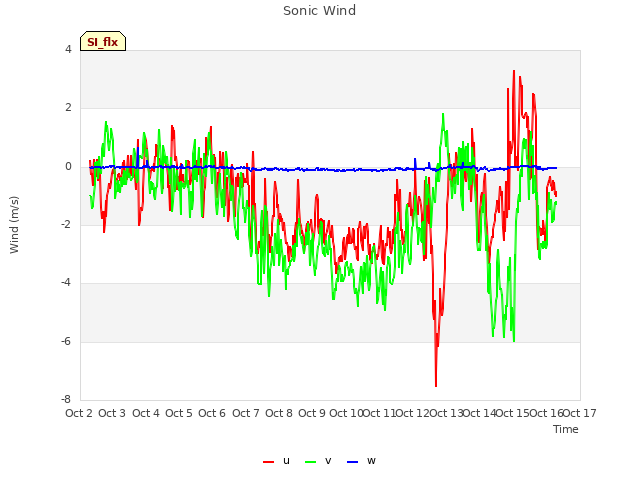The height and width of the screenshot is (480, 640).
Task: Click the green v peak near Oct 13
Action: pos(443,114)
